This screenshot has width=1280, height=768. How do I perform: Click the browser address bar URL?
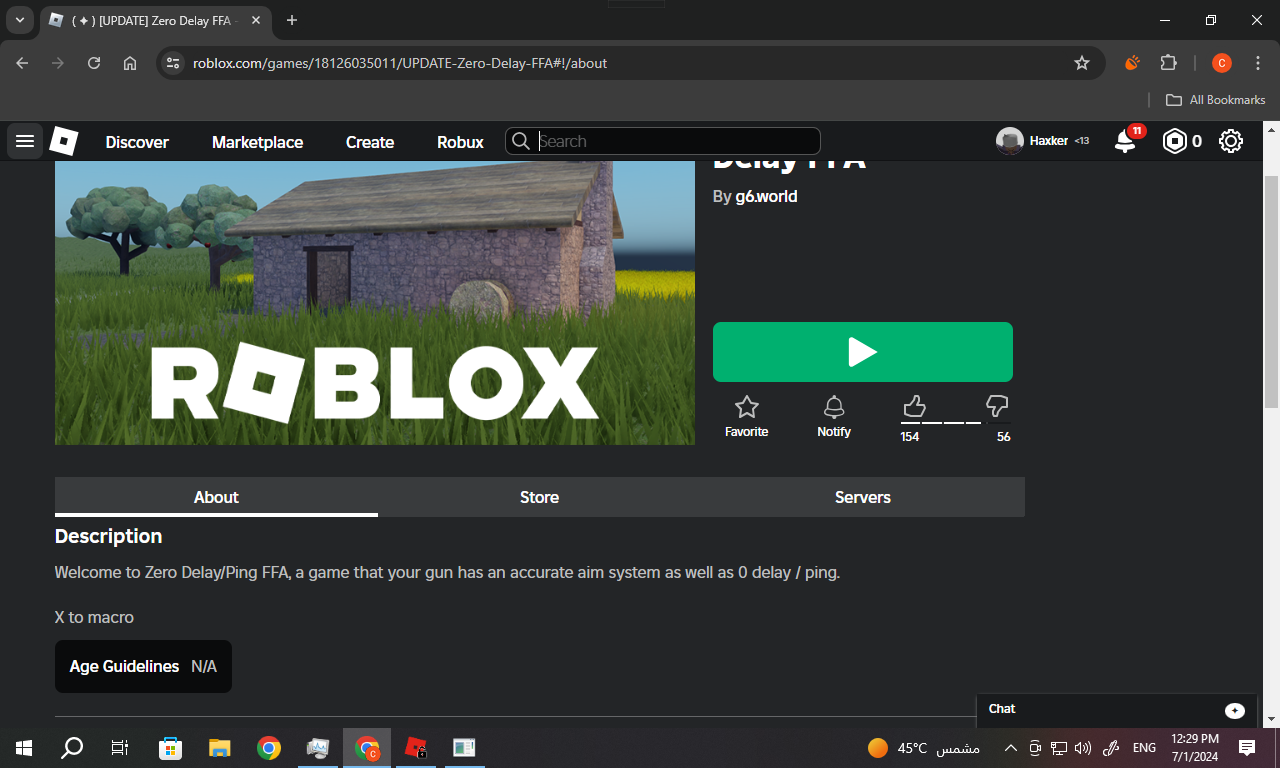(x=400, y=63)
